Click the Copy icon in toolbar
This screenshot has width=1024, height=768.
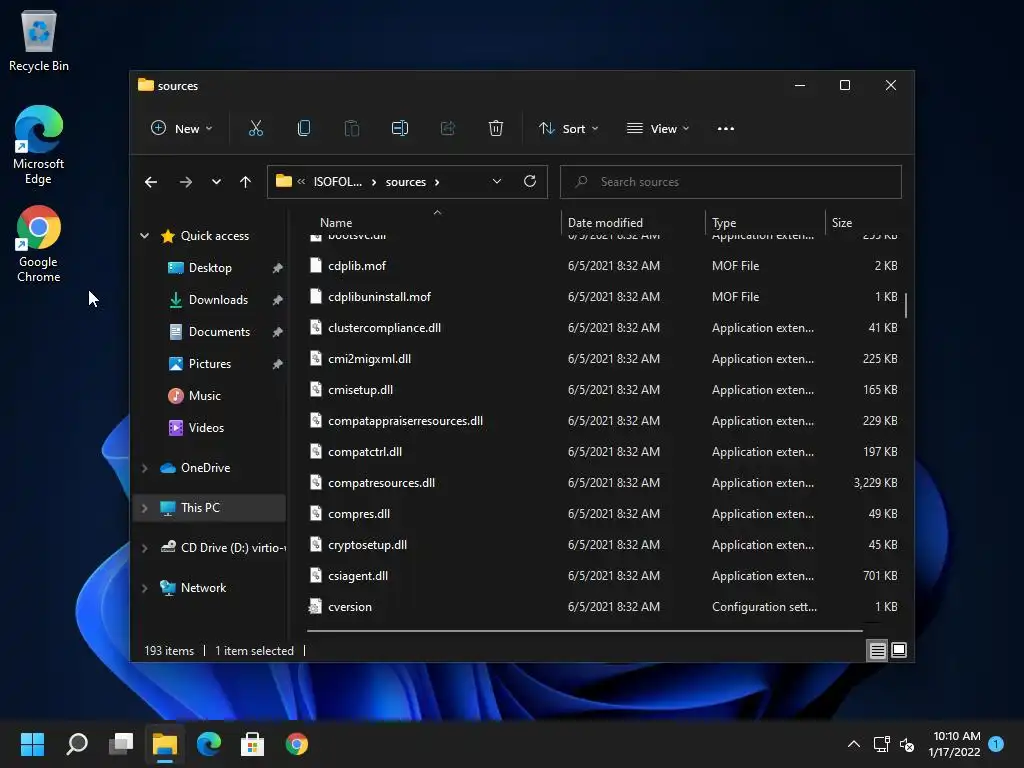point(304,129)
